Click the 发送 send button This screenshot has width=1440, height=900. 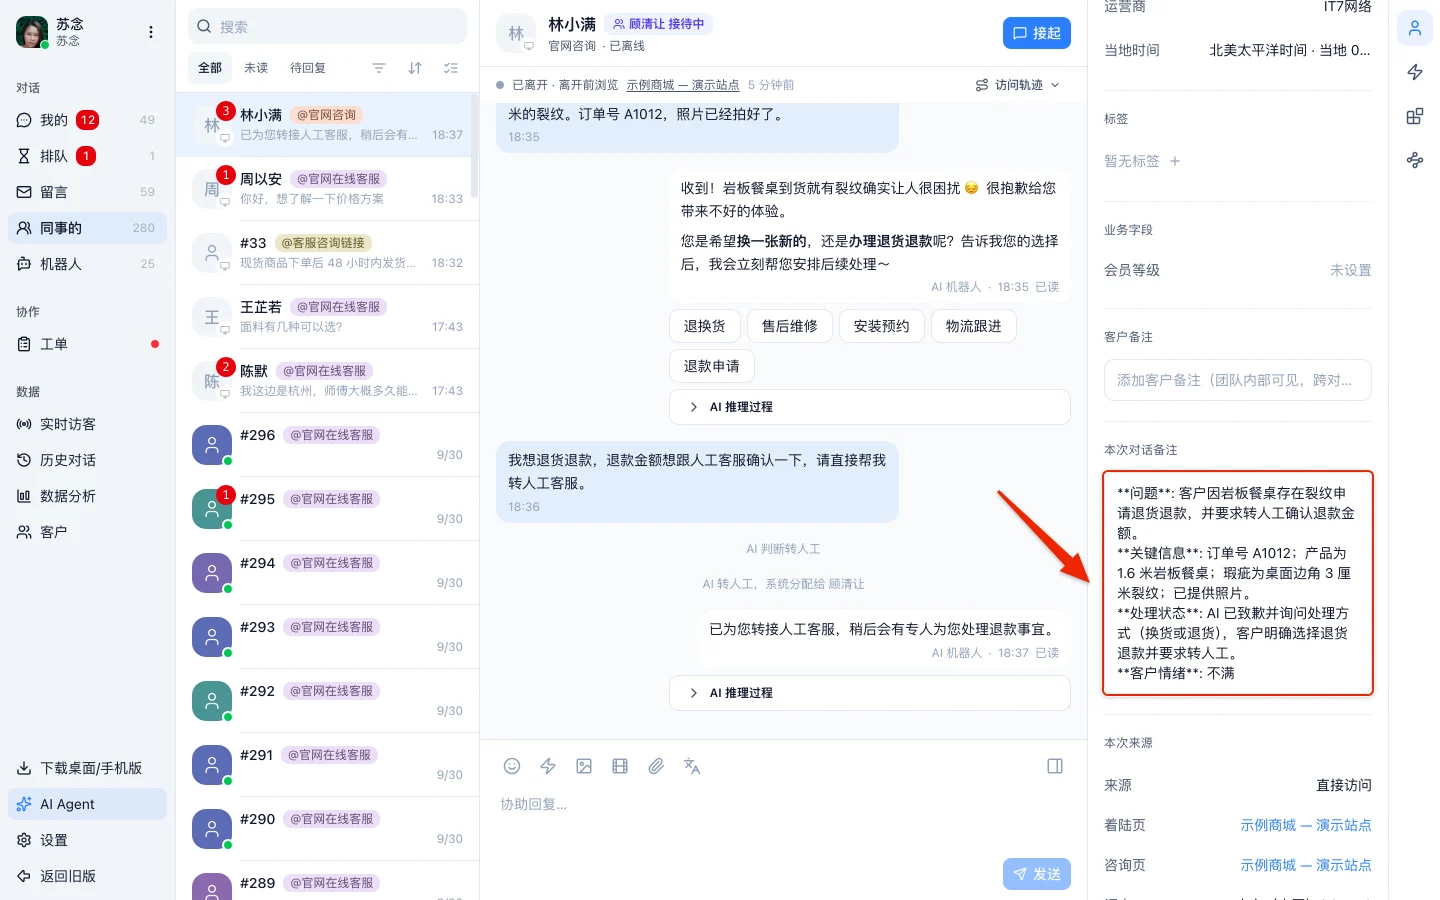[x=1037, y=874]
